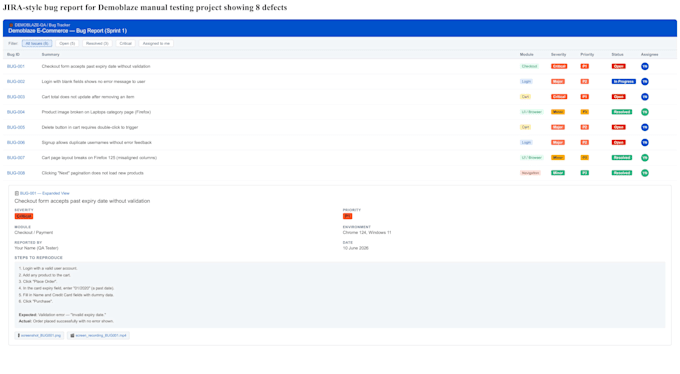Open the screen_recording_BUG001.mp4 attachment

(x=98, y=335)
